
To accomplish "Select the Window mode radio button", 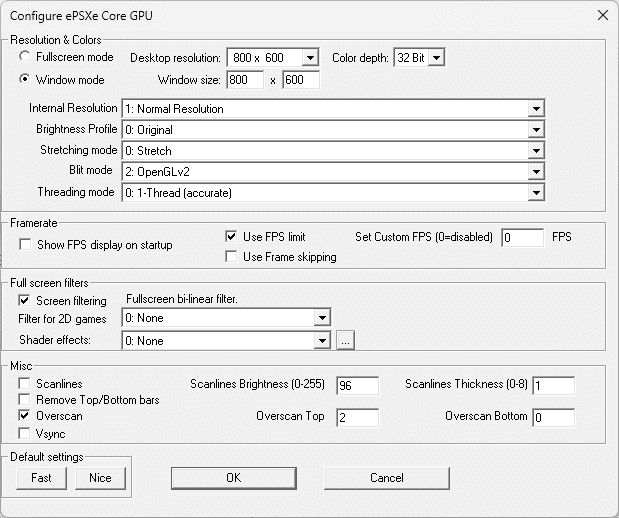I will pos(24,79).
